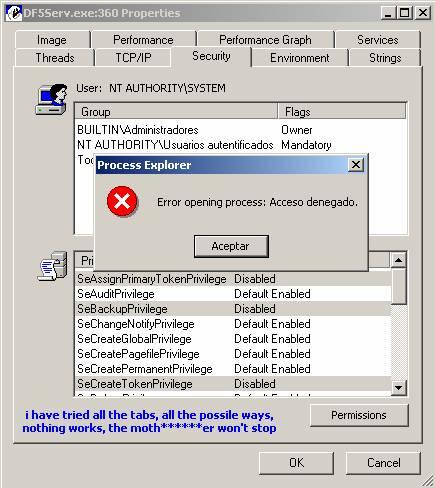Click Aceptar to dismiss the error
Viewport: 435px width, 488px height.
point(231,246)
